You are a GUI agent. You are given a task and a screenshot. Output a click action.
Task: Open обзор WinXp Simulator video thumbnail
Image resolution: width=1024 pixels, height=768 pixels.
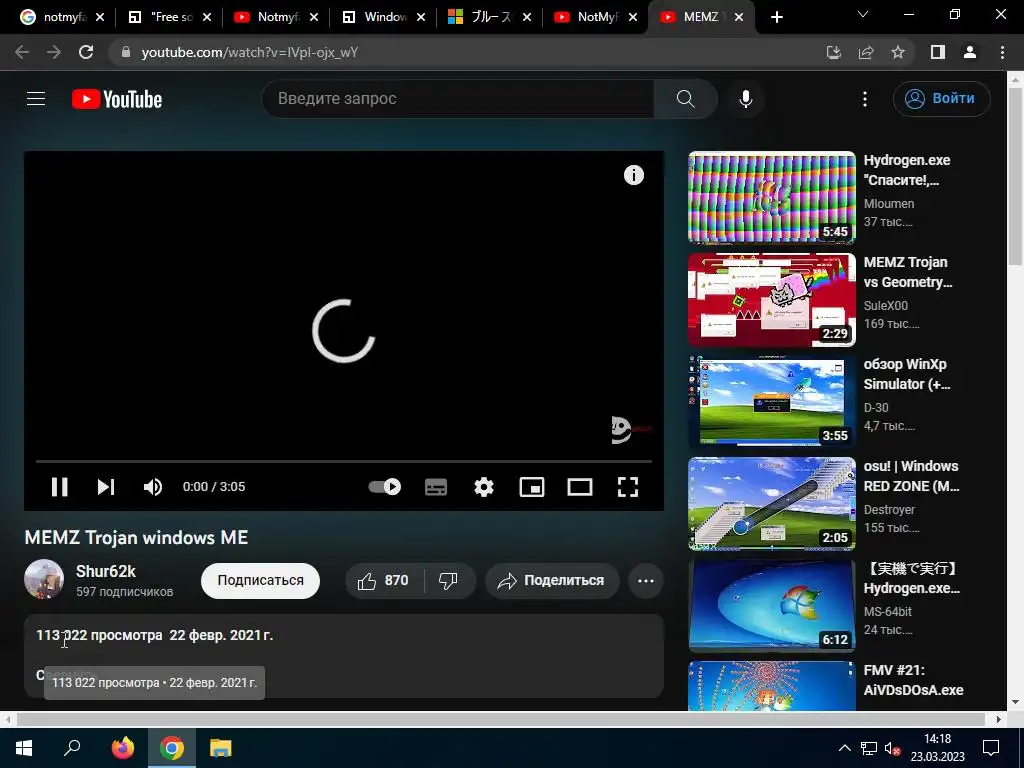pos(772,401)
